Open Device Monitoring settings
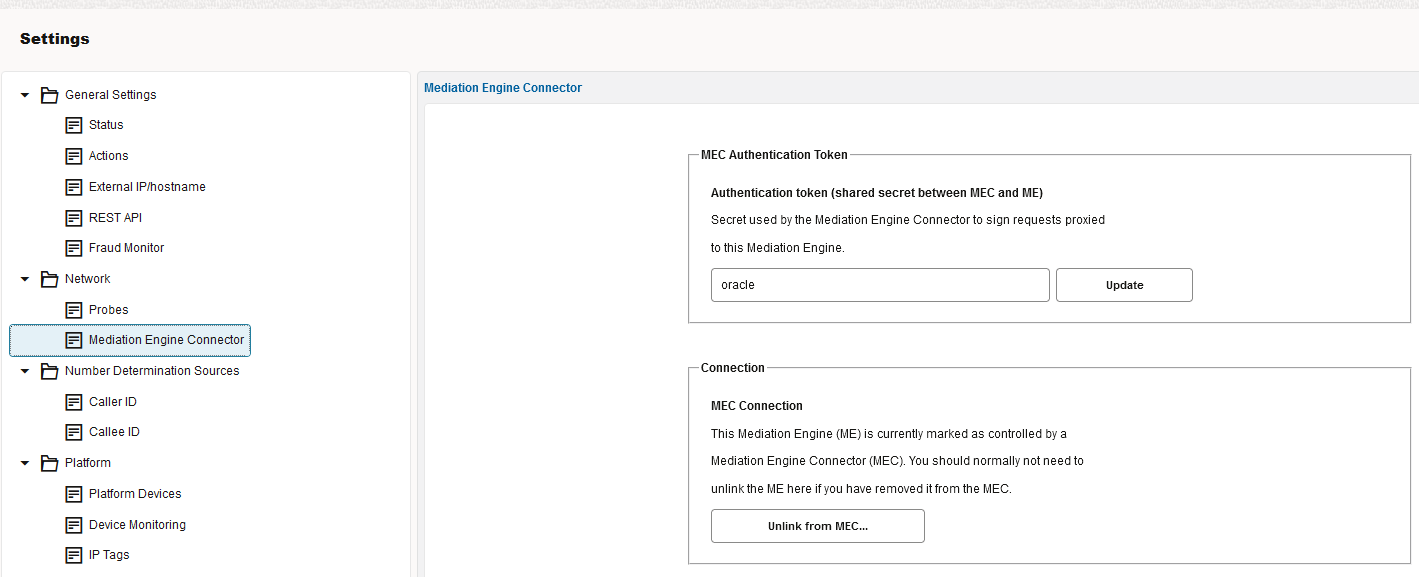Viewport: 1419px width, 577px height. (x=137, y=525)
